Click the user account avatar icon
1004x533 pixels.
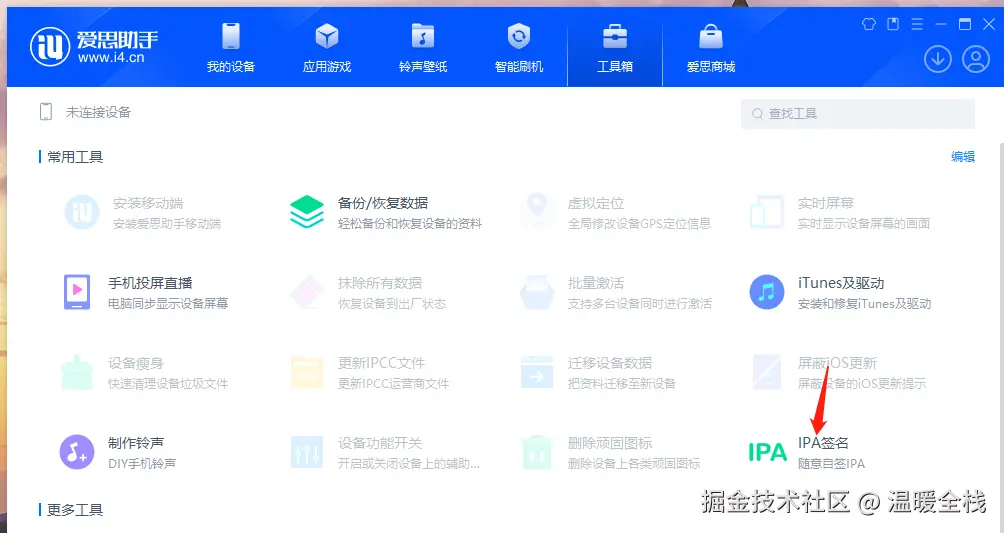coord(976,59)
